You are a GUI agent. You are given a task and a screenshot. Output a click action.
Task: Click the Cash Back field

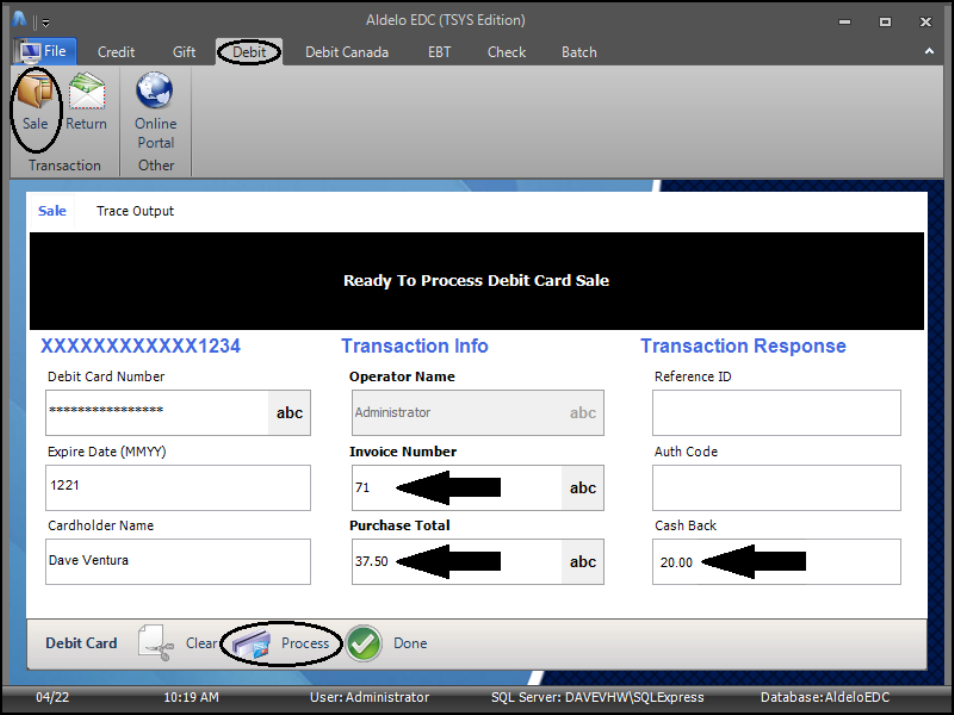(x=776, y=561)
